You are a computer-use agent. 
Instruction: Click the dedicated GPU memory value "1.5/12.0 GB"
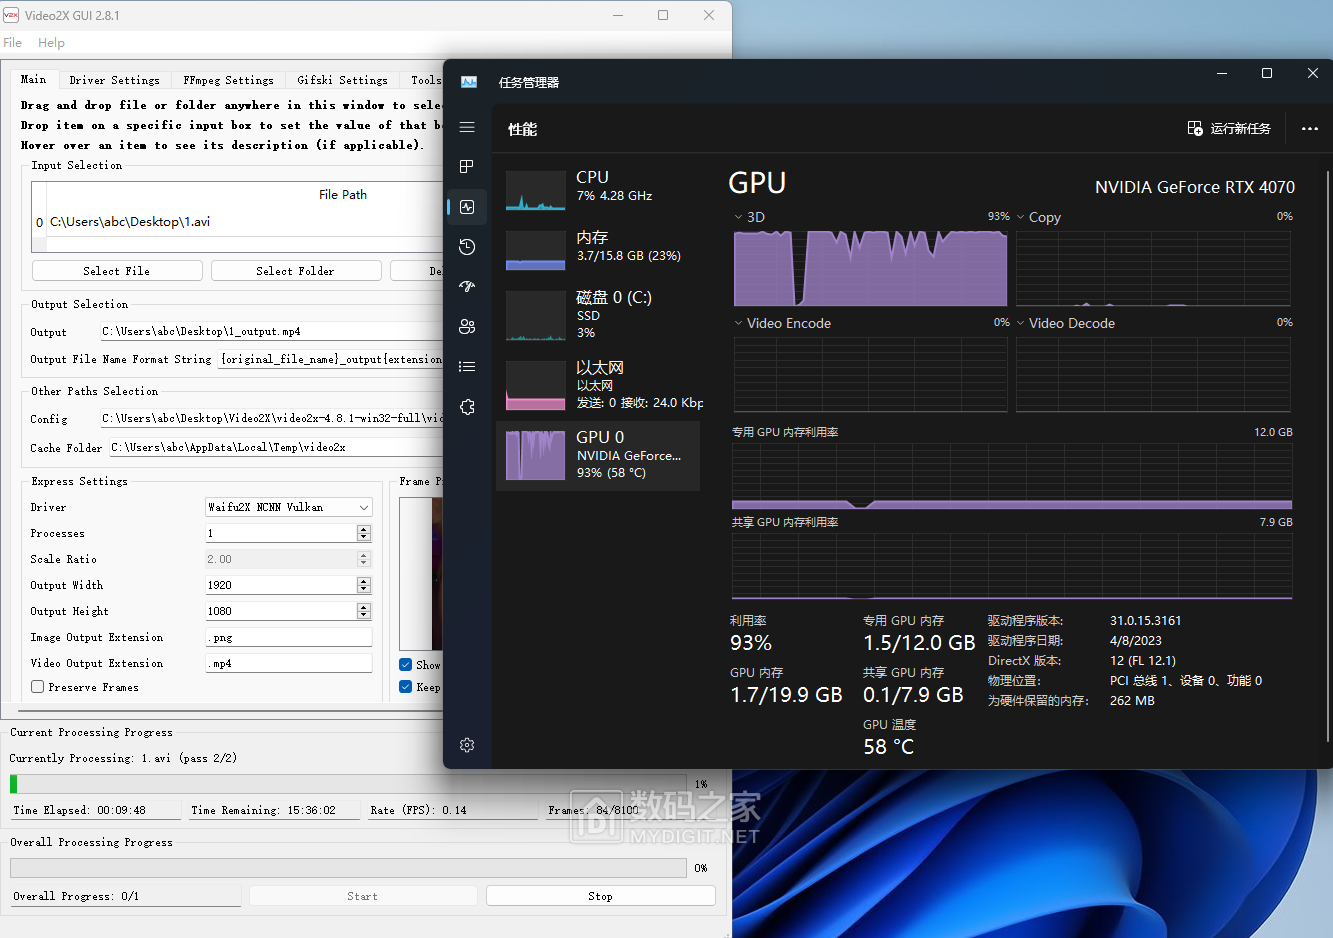tap(919, 643)
